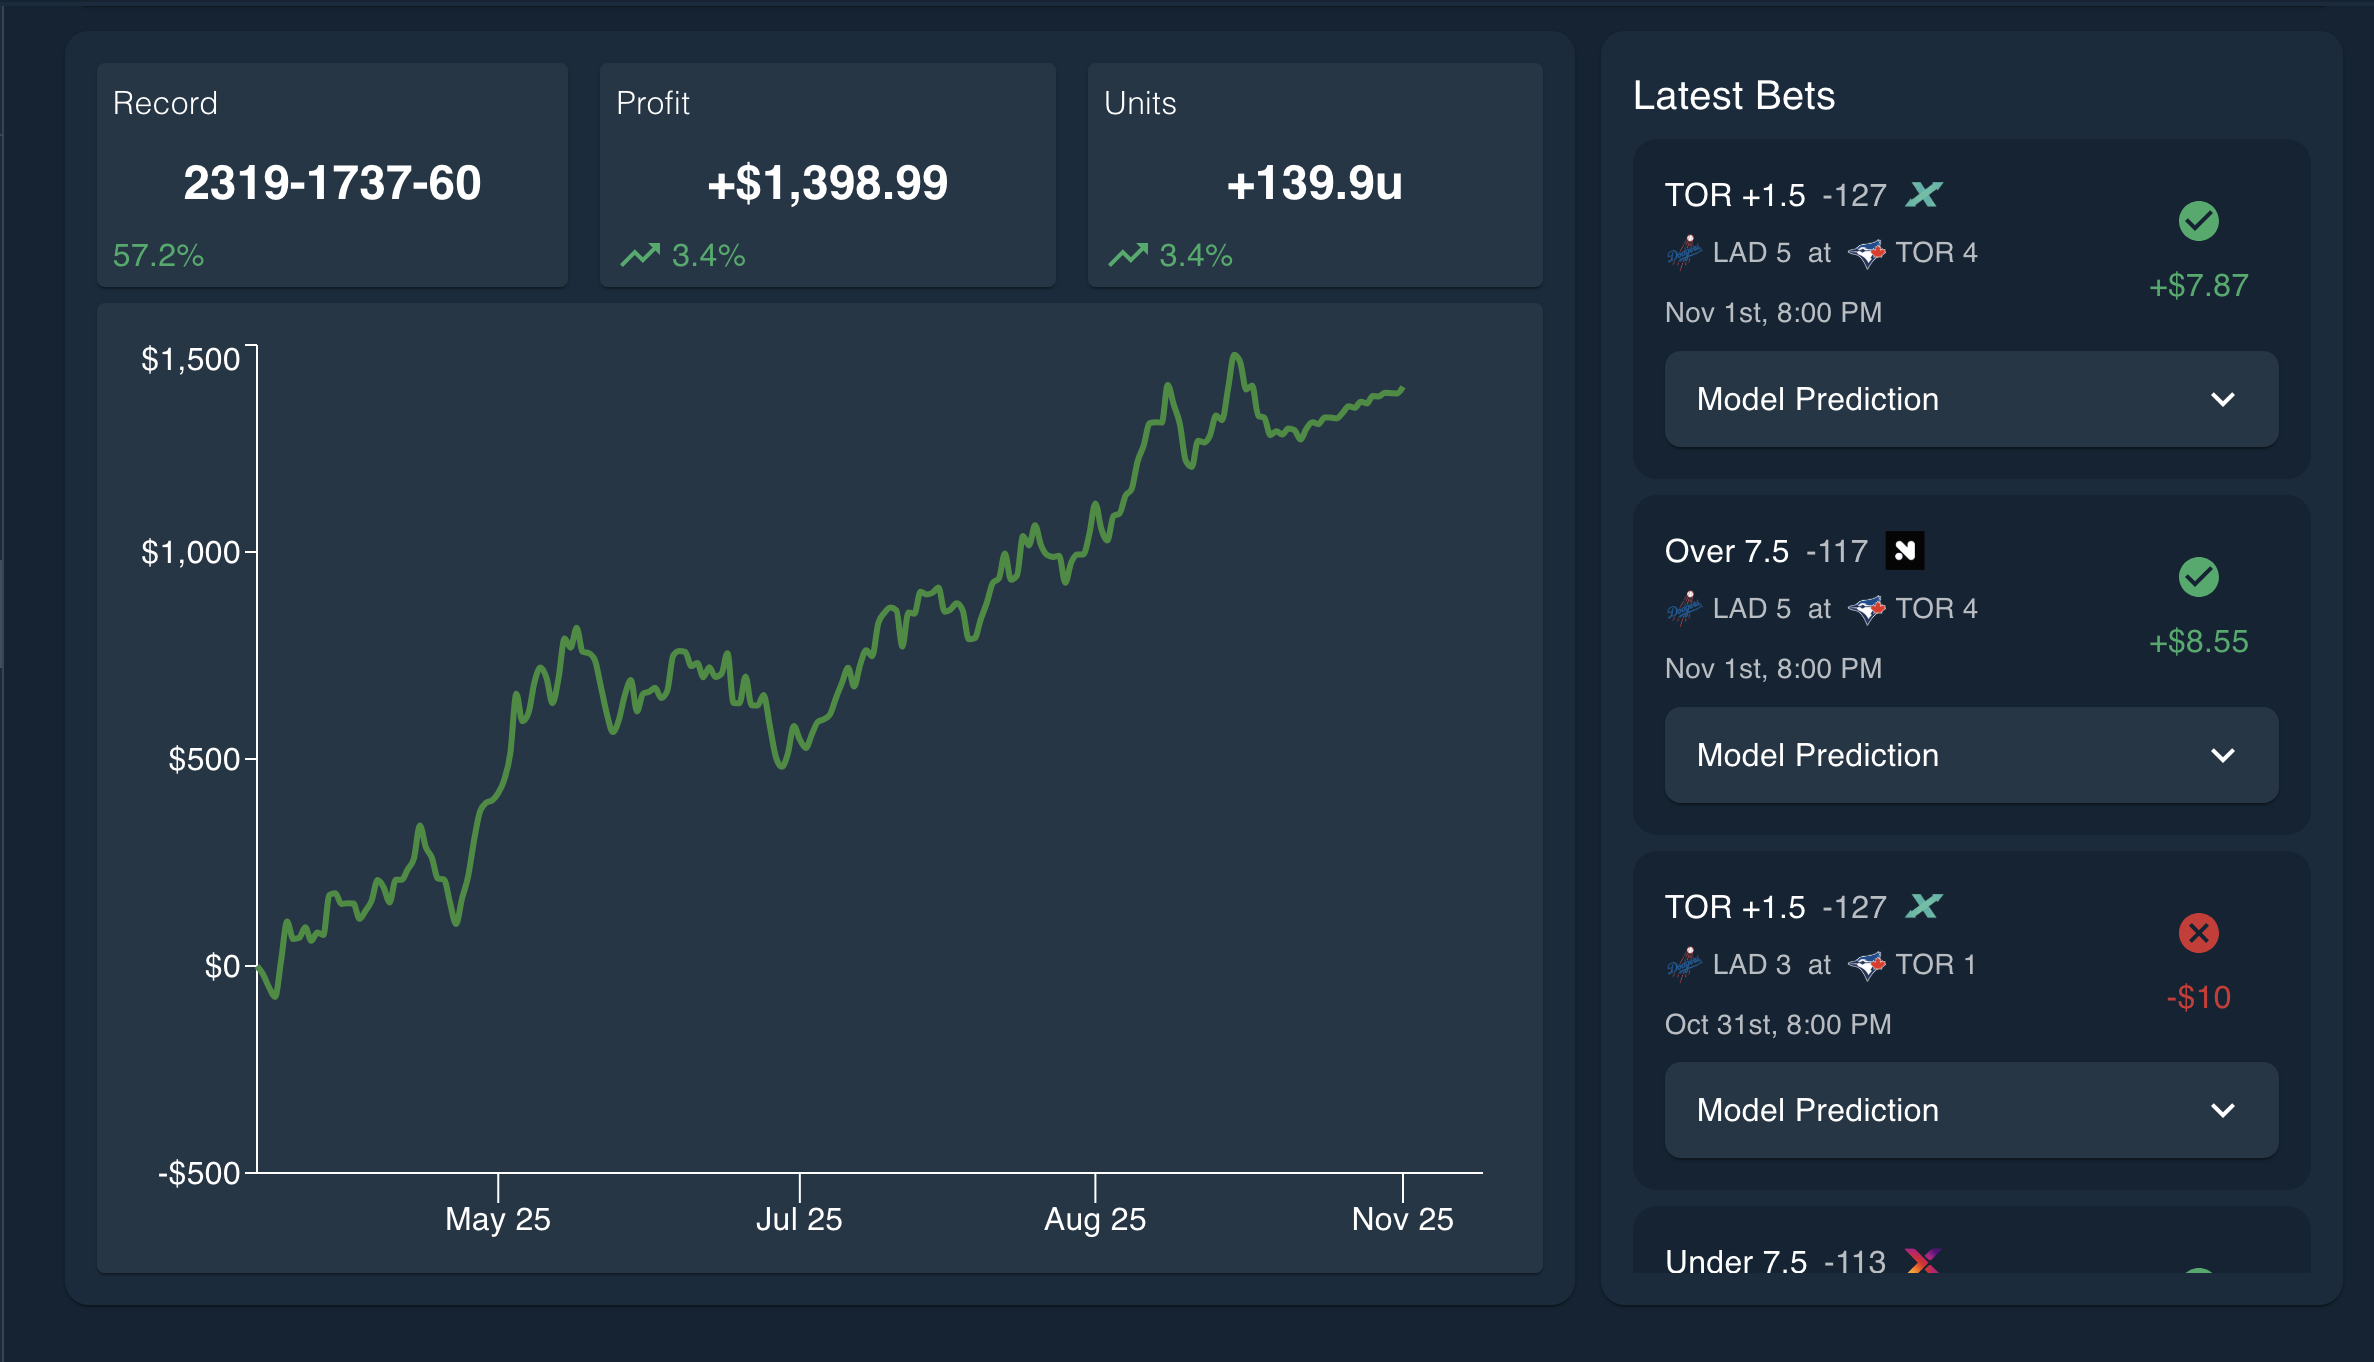
Task: Click the TOR 1 score text
Action: point(1936,965)
